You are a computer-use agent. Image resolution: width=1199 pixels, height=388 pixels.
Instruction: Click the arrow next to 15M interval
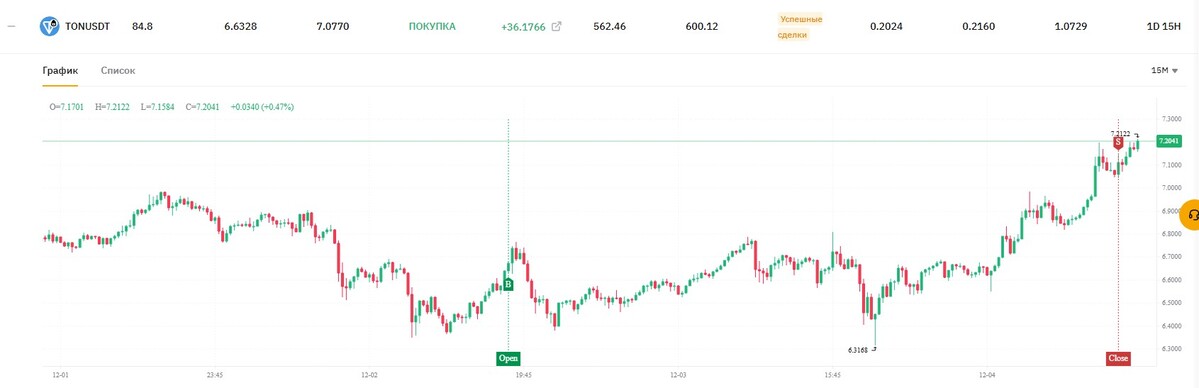point(1175,71)
